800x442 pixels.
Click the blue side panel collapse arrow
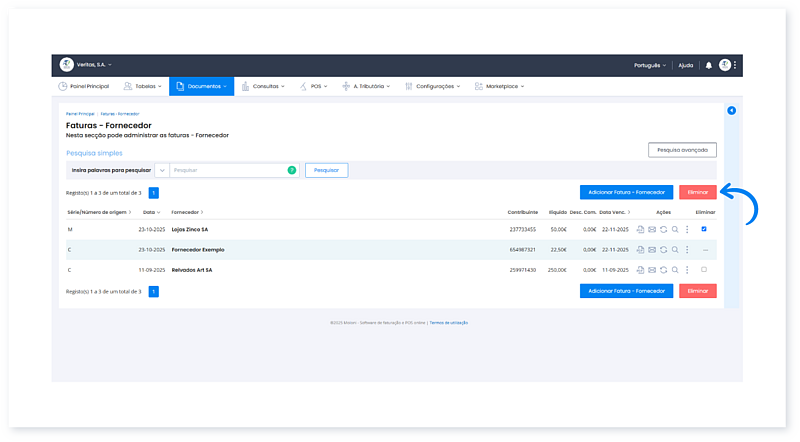[x=731, y=110]
